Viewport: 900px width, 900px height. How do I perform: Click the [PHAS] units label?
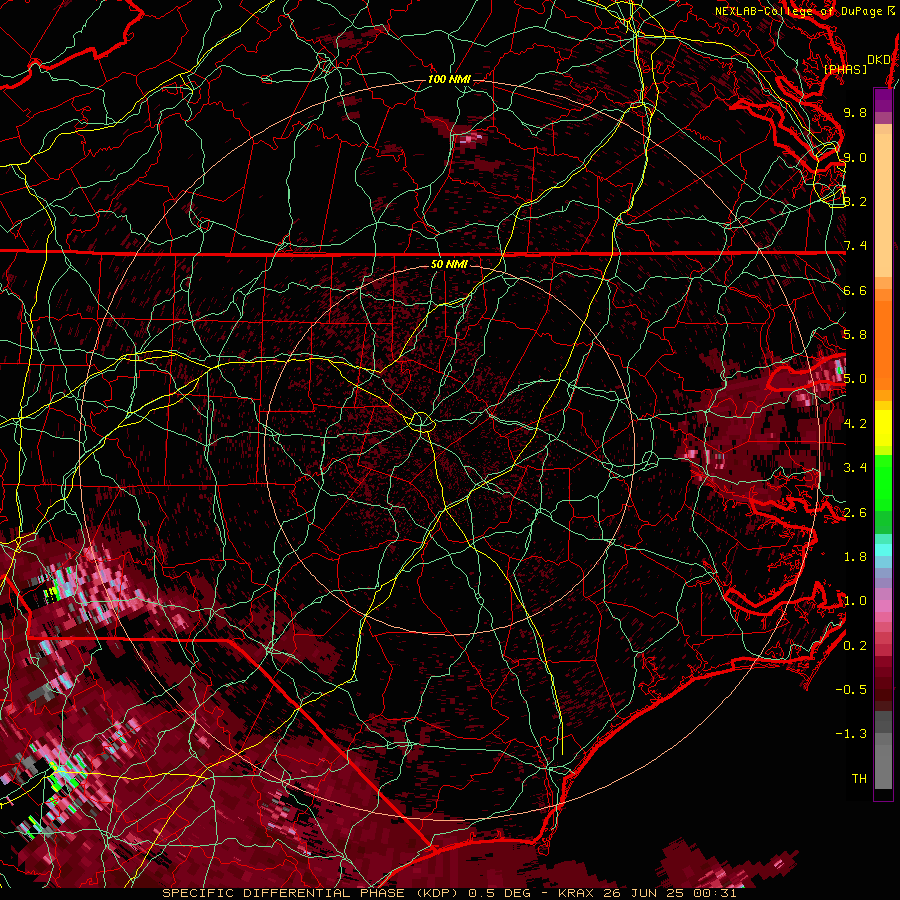845,69
